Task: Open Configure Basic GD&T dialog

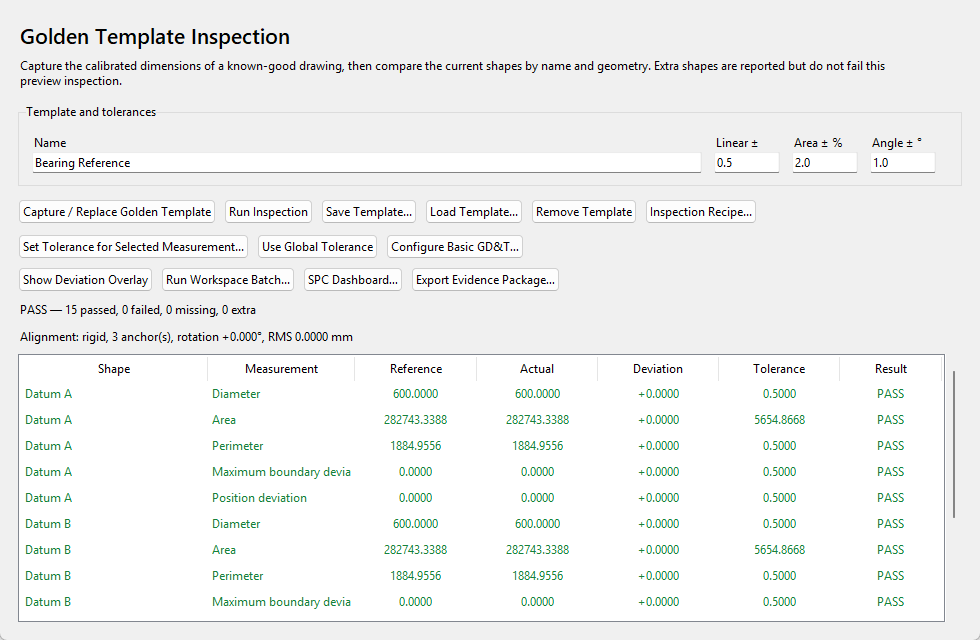Action: click(x=455, y=247)
